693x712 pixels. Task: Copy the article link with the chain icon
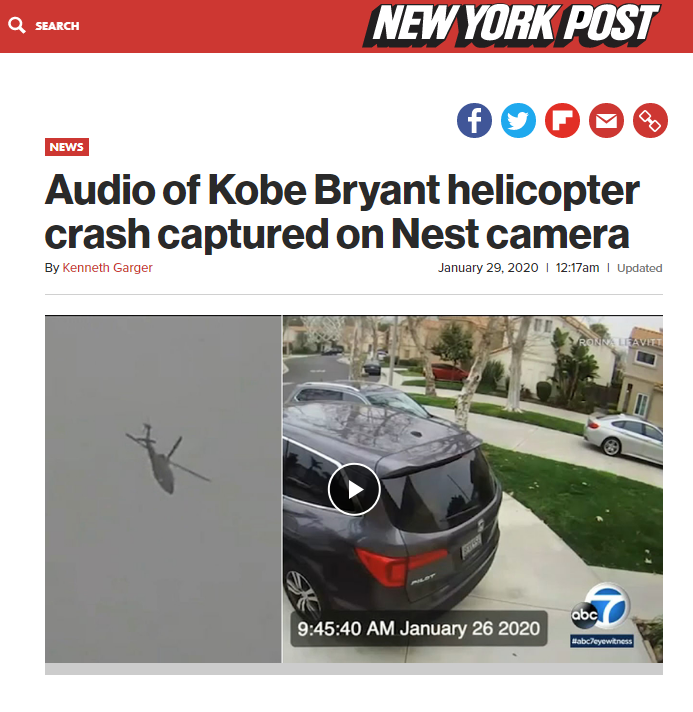pyautogui.click(x=650, y=120)
